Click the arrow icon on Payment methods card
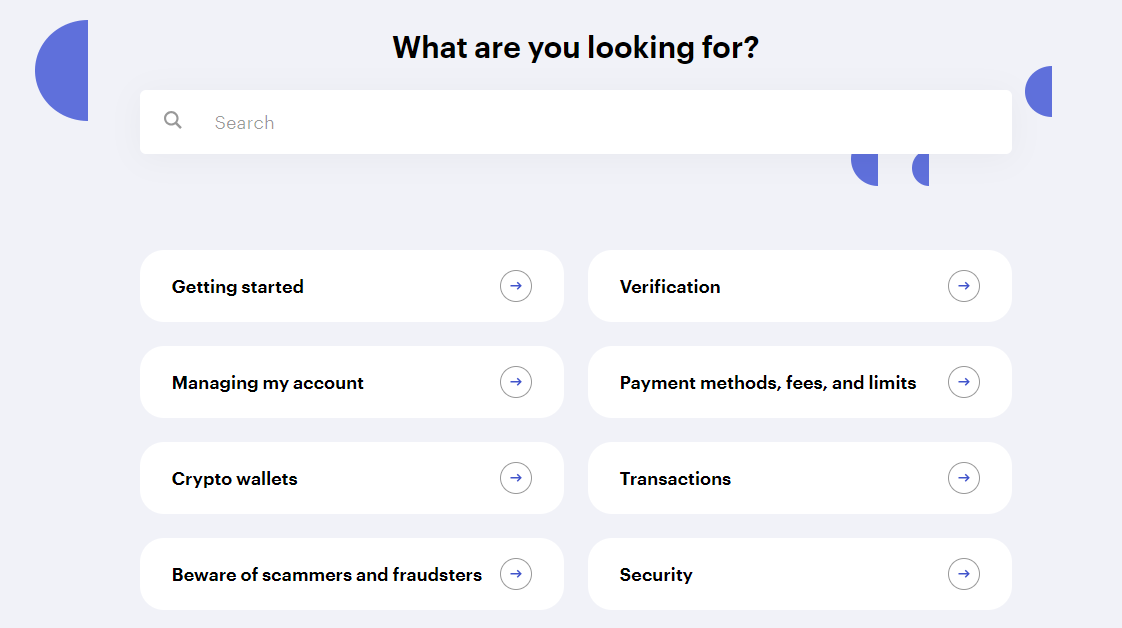The height and width of the screenshot is (628, 1122). click(964, 382)
